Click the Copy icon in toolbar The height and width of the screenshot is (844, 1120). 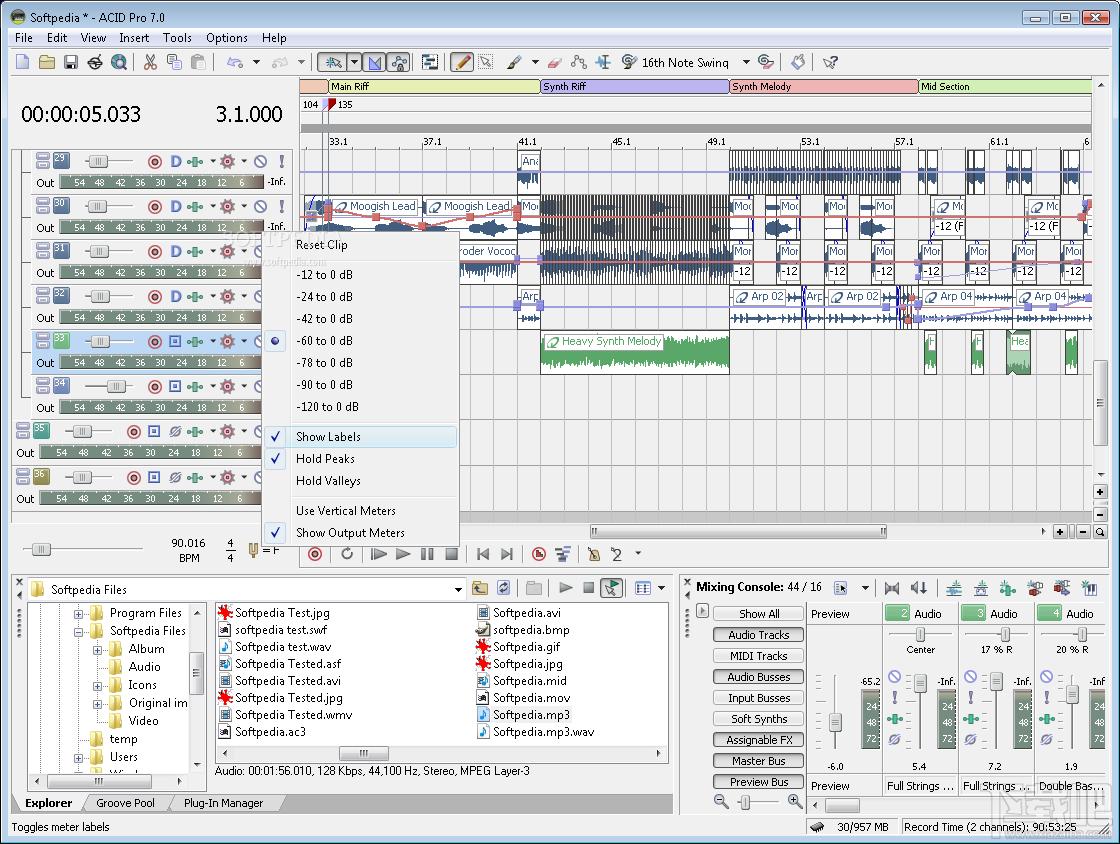[174, 62]
